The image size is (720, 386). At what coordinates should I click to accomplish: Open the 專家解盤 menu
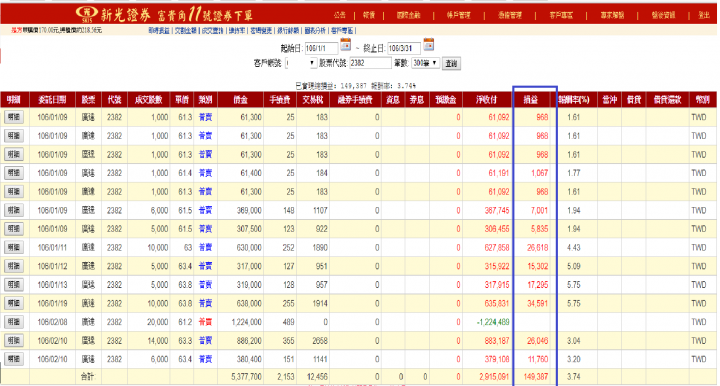pos(612,15)
